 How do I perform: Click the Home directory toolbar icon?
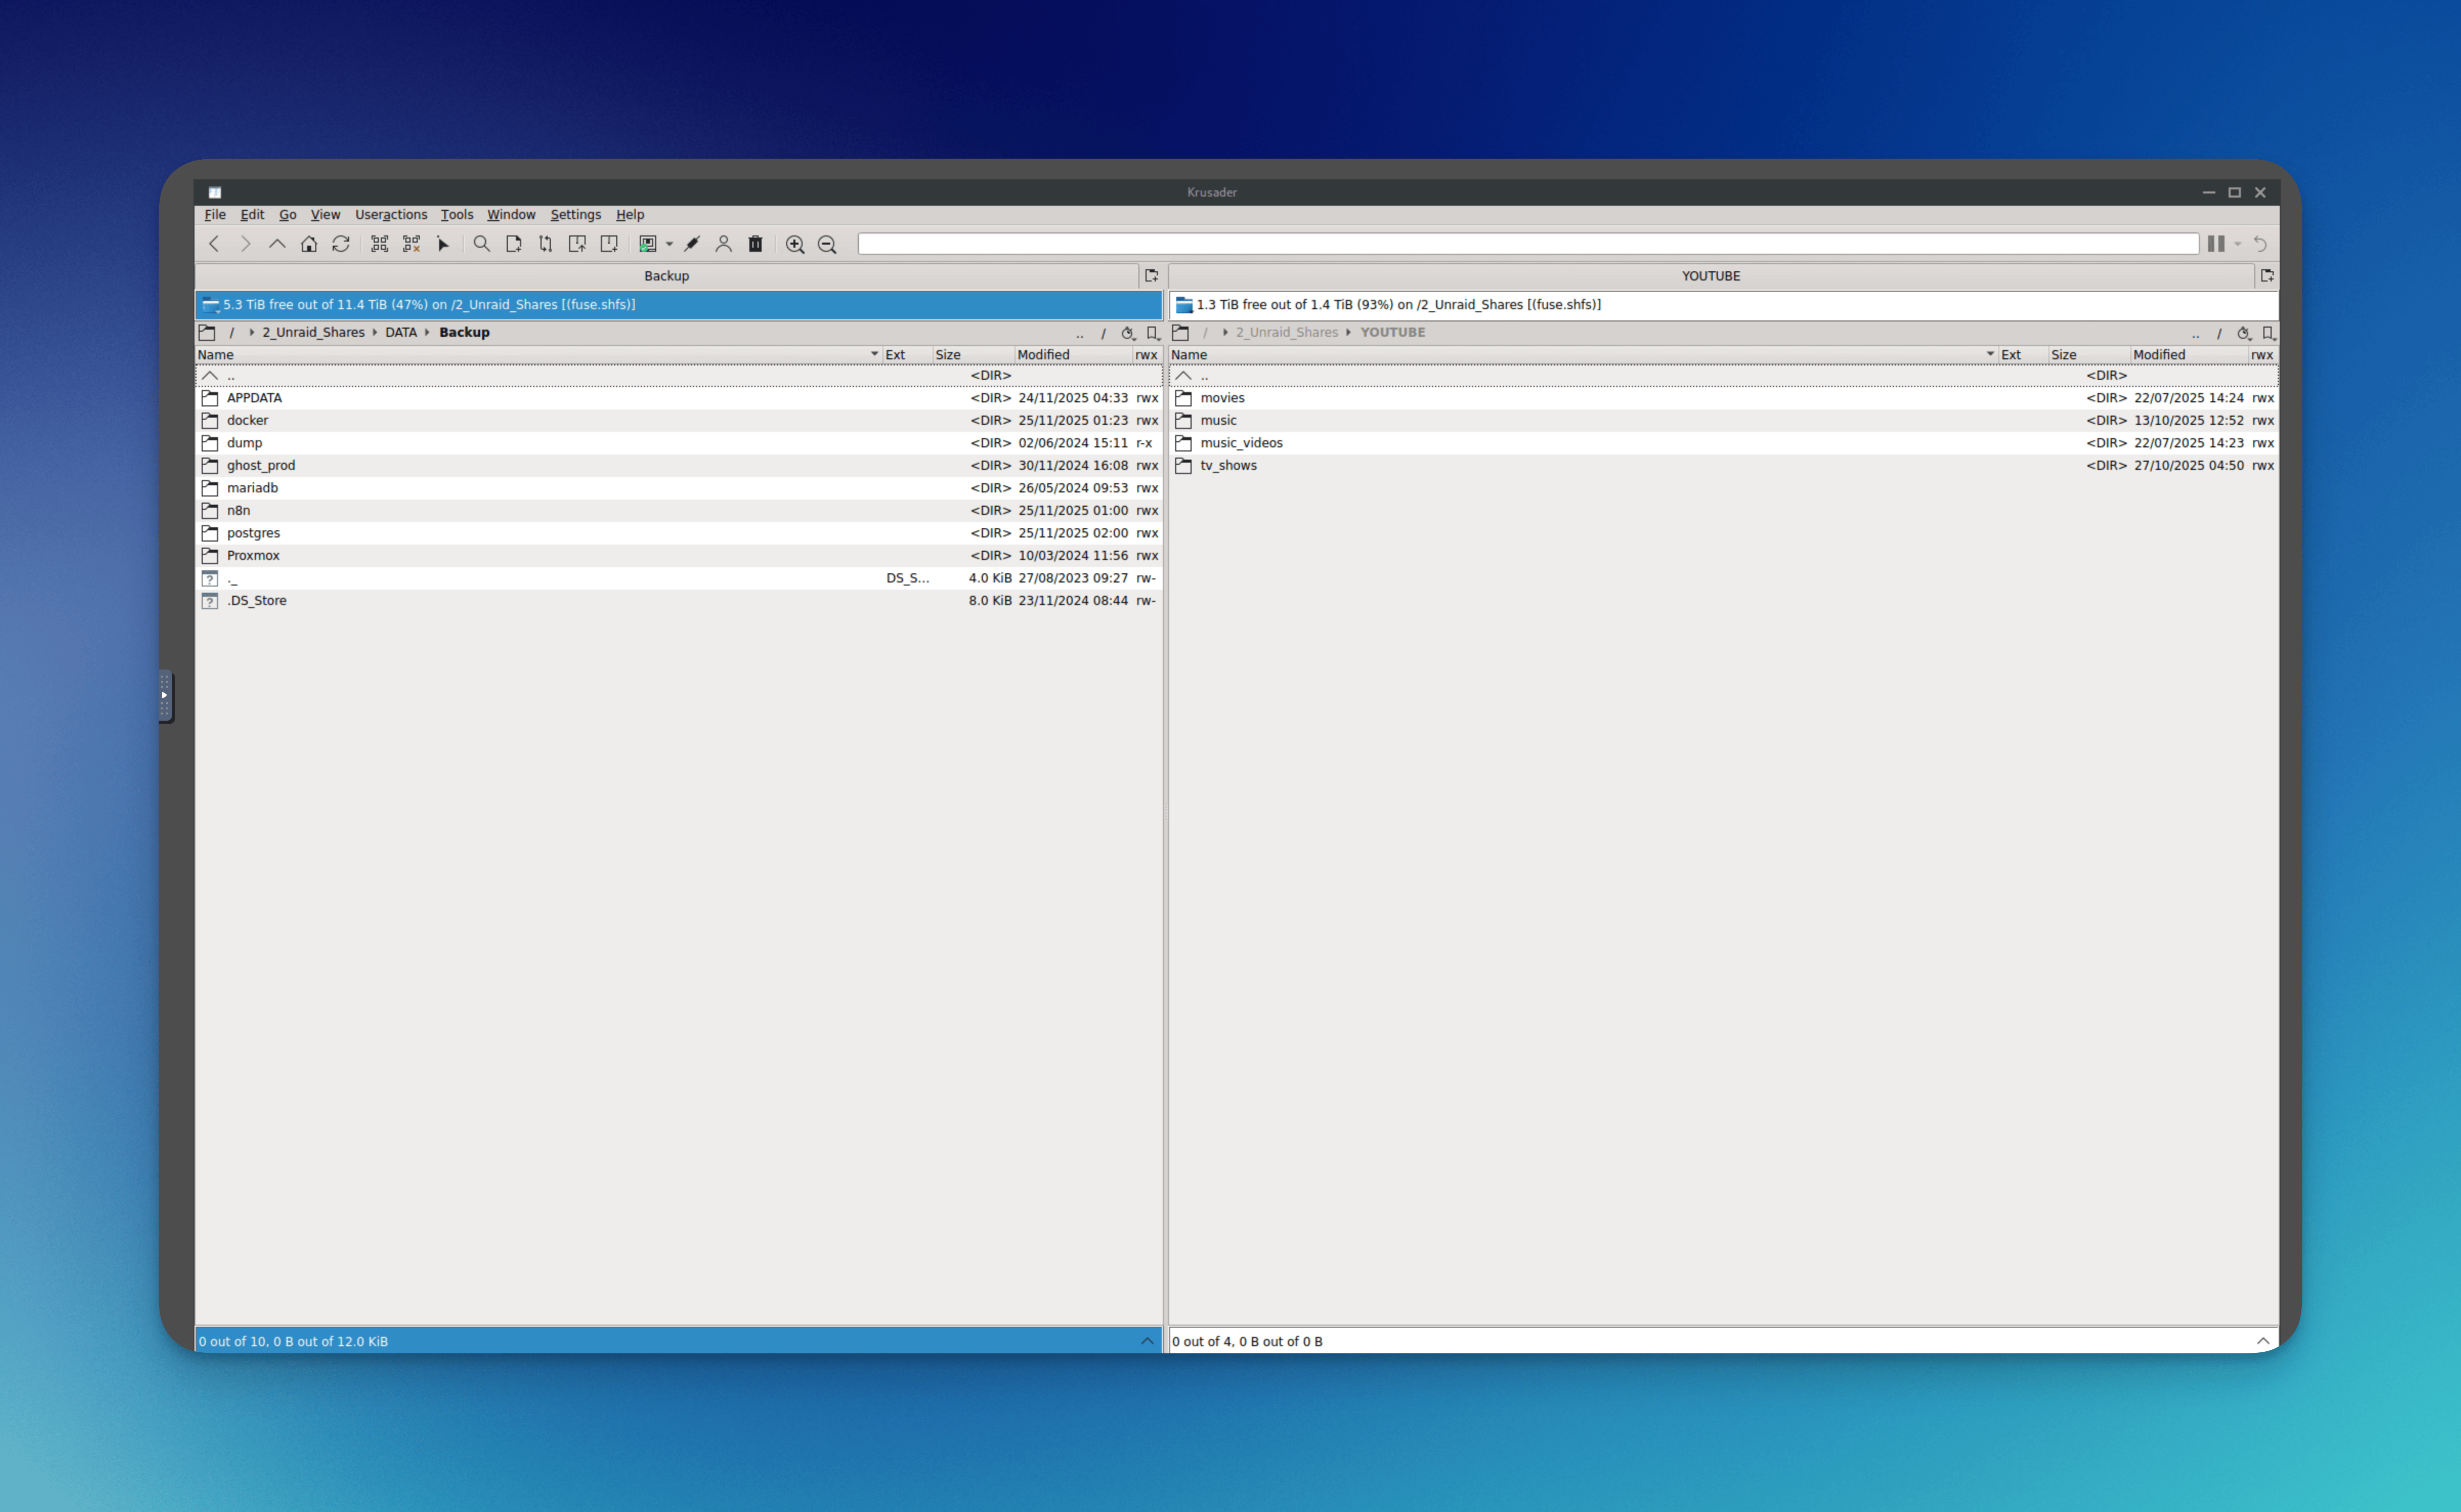pos(309,244)
